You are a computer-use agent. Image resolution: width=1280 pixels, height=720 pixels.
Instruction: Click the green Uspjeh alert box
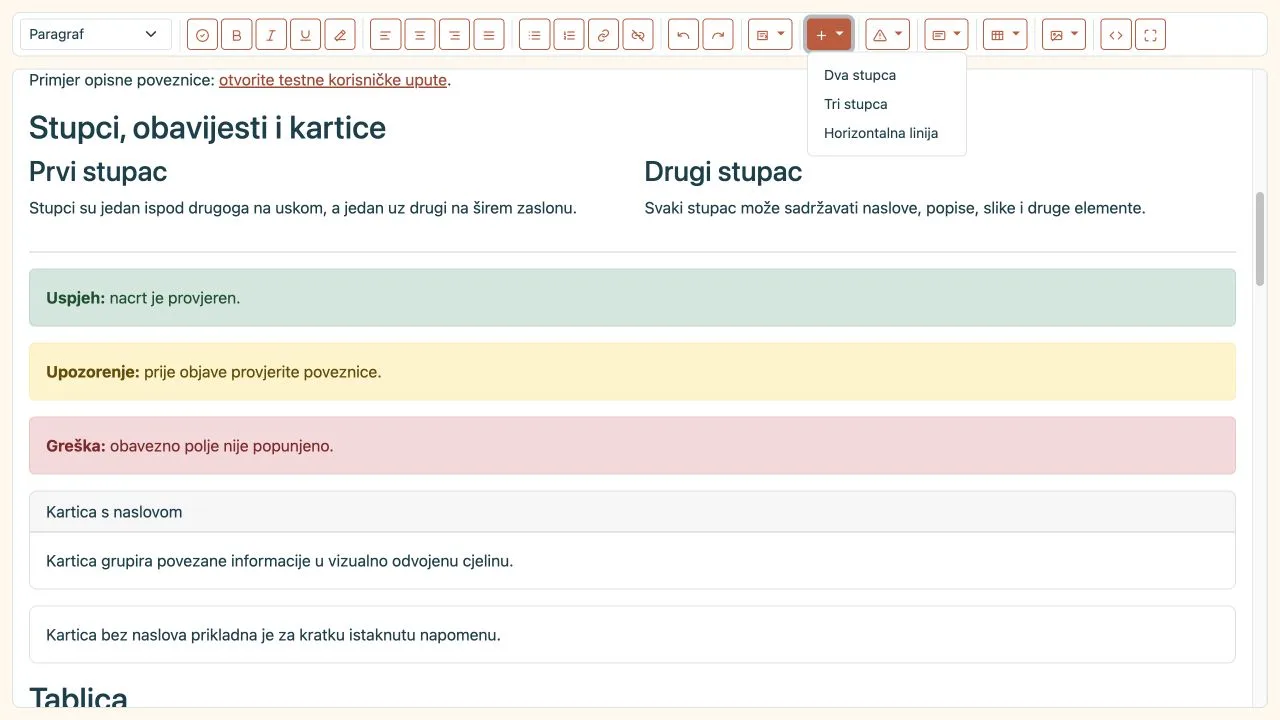(x=632, y=298)
